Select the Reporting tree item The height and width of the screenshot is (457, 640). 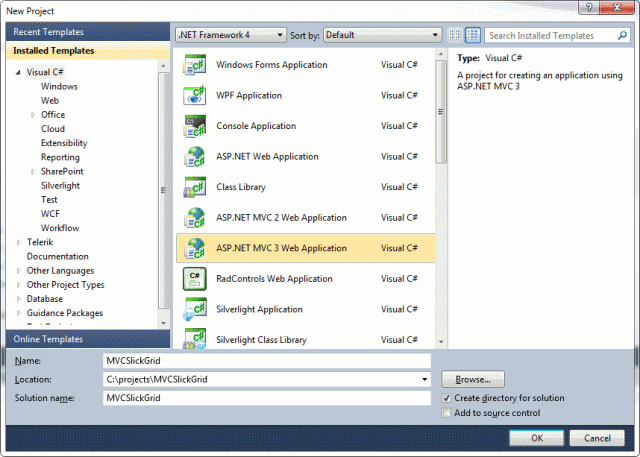click(x=60, y=158)
